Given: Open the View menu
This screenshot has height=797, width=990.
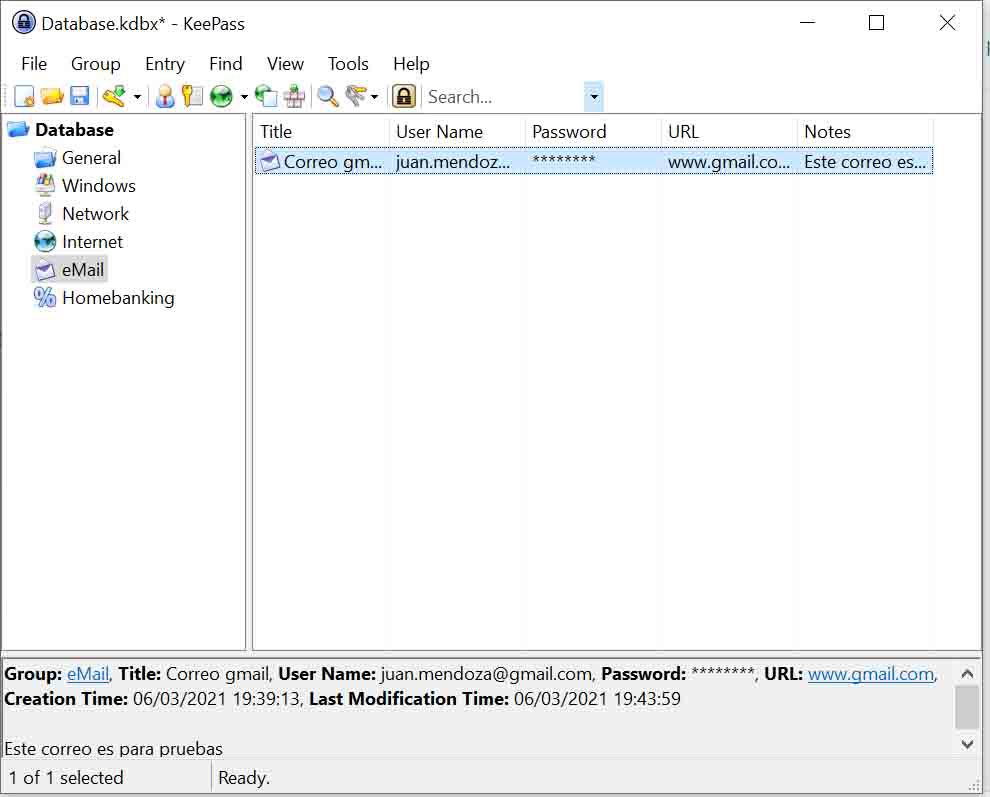Looking at the screenshot, I should pos(285,64).
